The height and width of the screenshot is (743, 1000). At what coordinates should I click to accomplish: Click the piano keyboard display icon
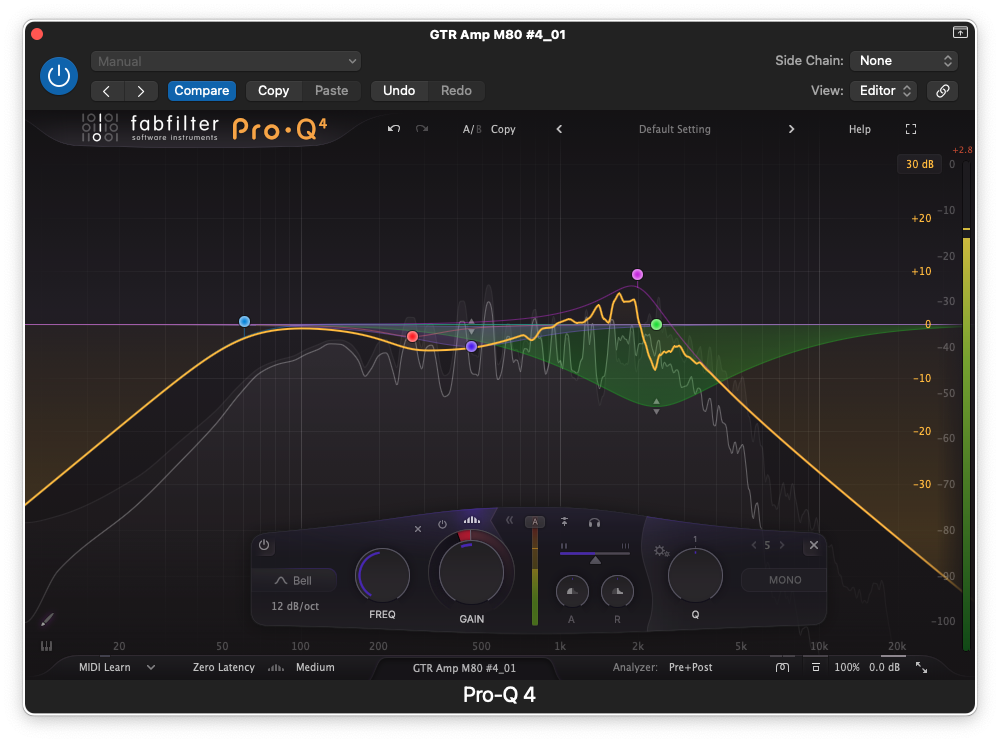point(47,647)
